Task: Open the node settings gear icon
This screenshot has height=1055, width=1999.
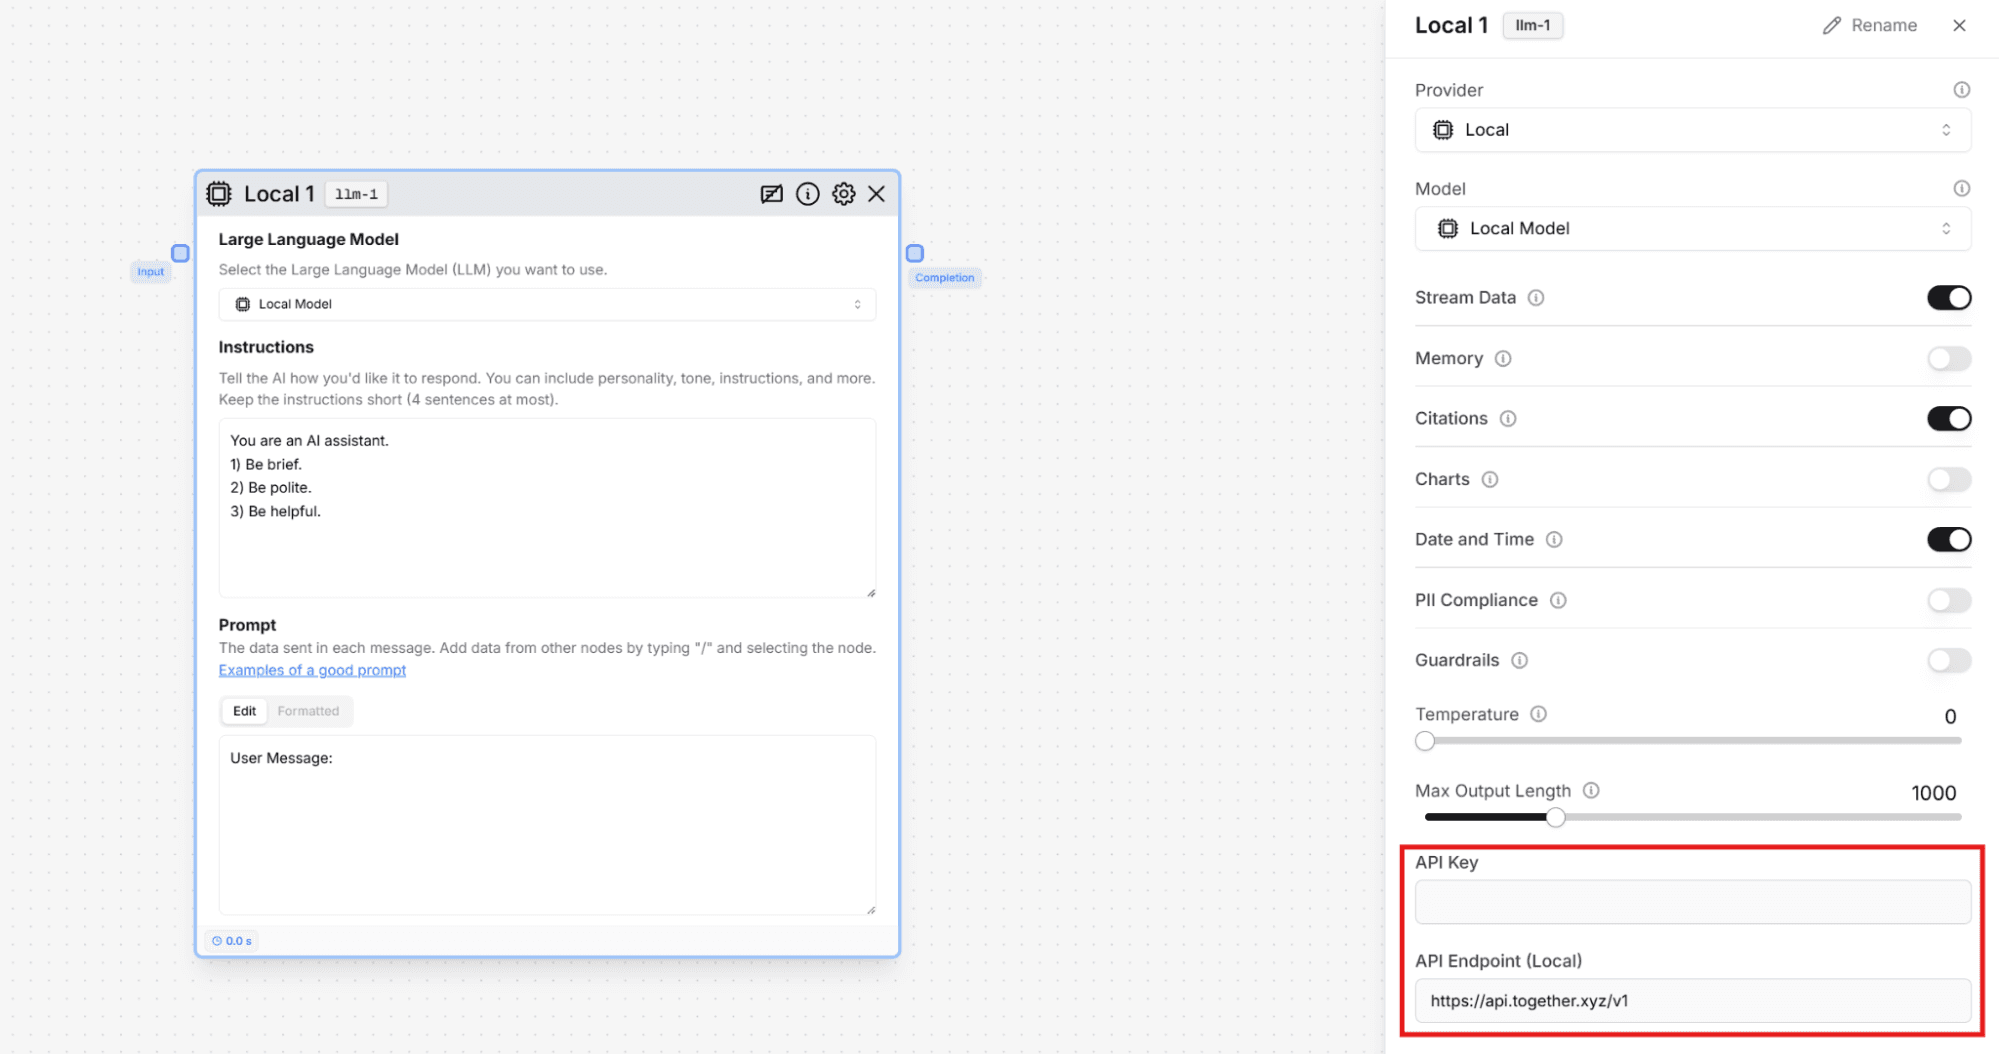Action: (x=843, y=194)
